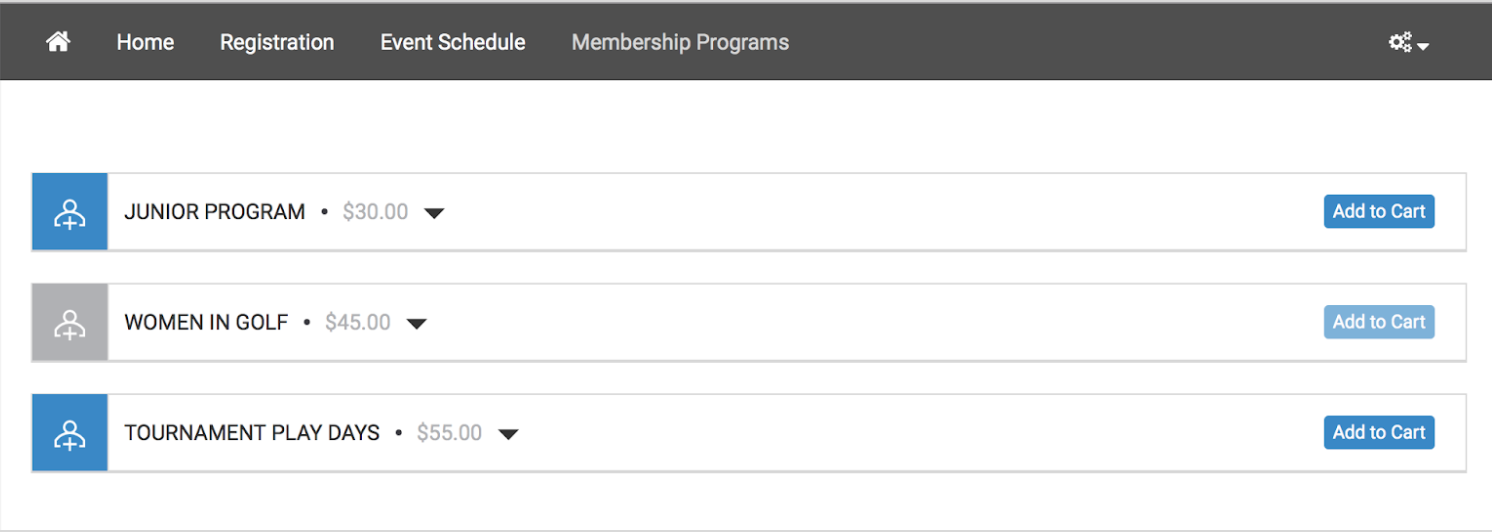Click the house icon in navigation bar
This screenshot has height=532, width=1492.
[x=58, y=42]
